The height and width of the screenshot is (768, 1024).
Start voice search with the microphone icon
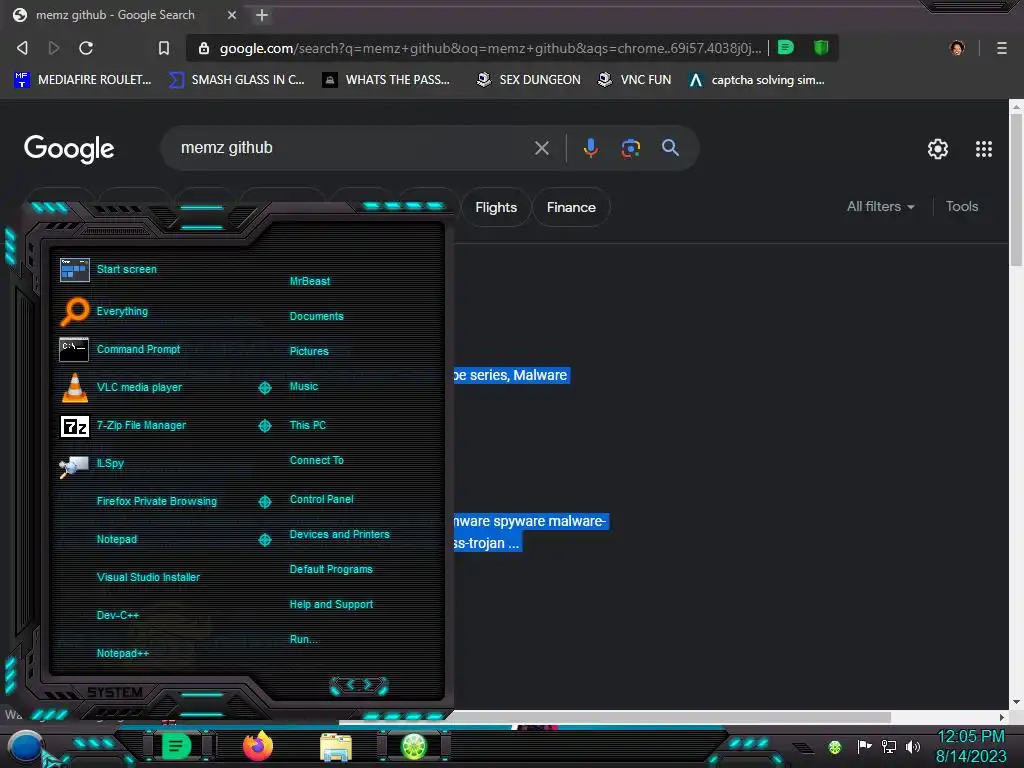pyautogui.click(x=590, y=148)
